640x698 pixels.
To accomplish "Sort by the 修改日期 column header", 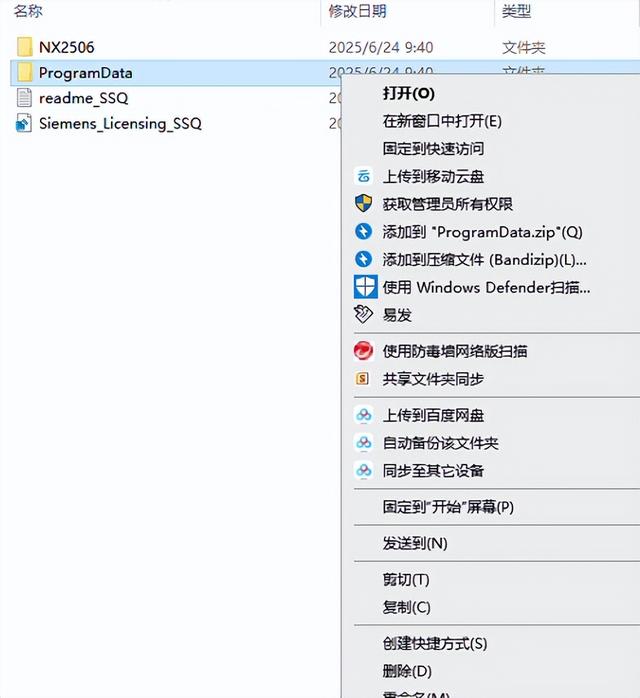I will pyautogui.click(x=357, y=11).
